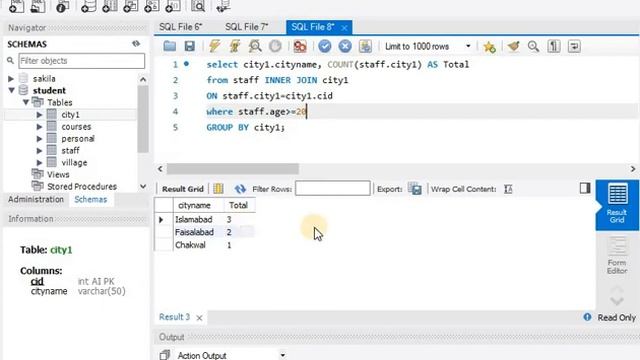
Task: Click the schema tree scrollbar down arrow
Action: pyautogui.click(x=143, y=187)
